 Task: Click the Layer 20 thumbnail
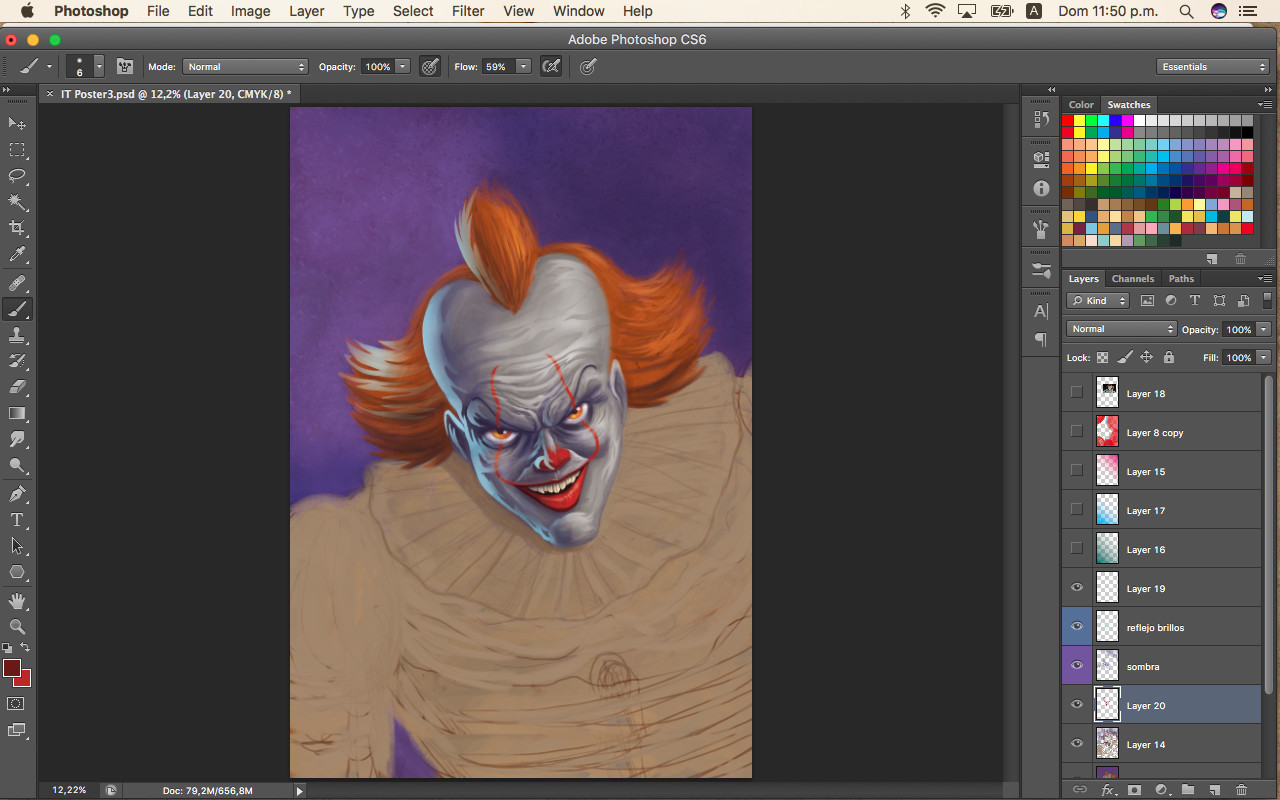[1107, 705]
